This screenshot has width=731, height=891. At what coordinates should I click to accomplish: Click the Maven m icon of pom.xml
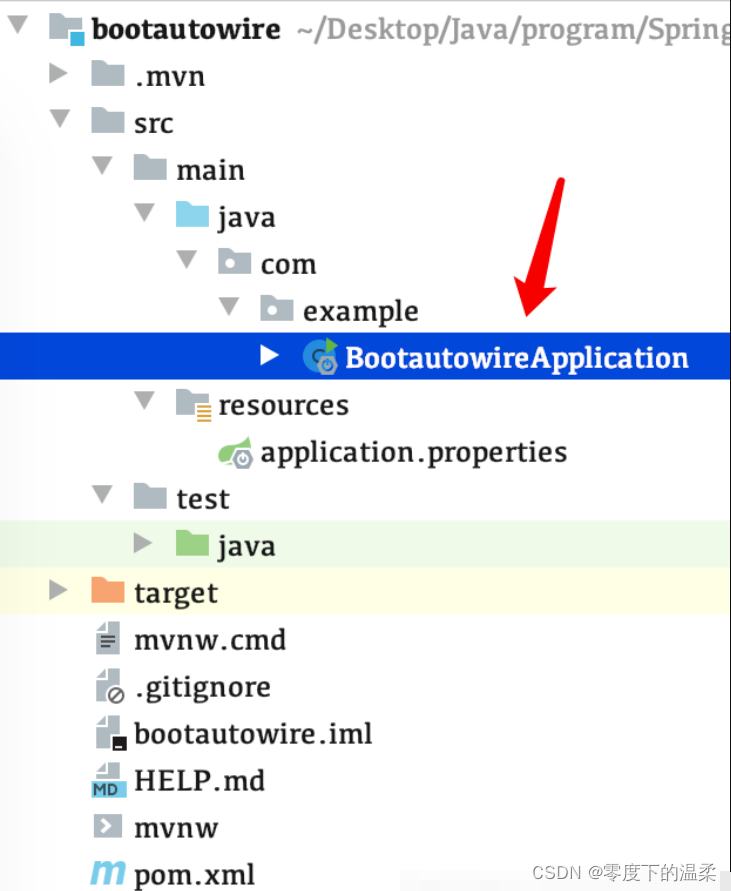coord(108,872)
